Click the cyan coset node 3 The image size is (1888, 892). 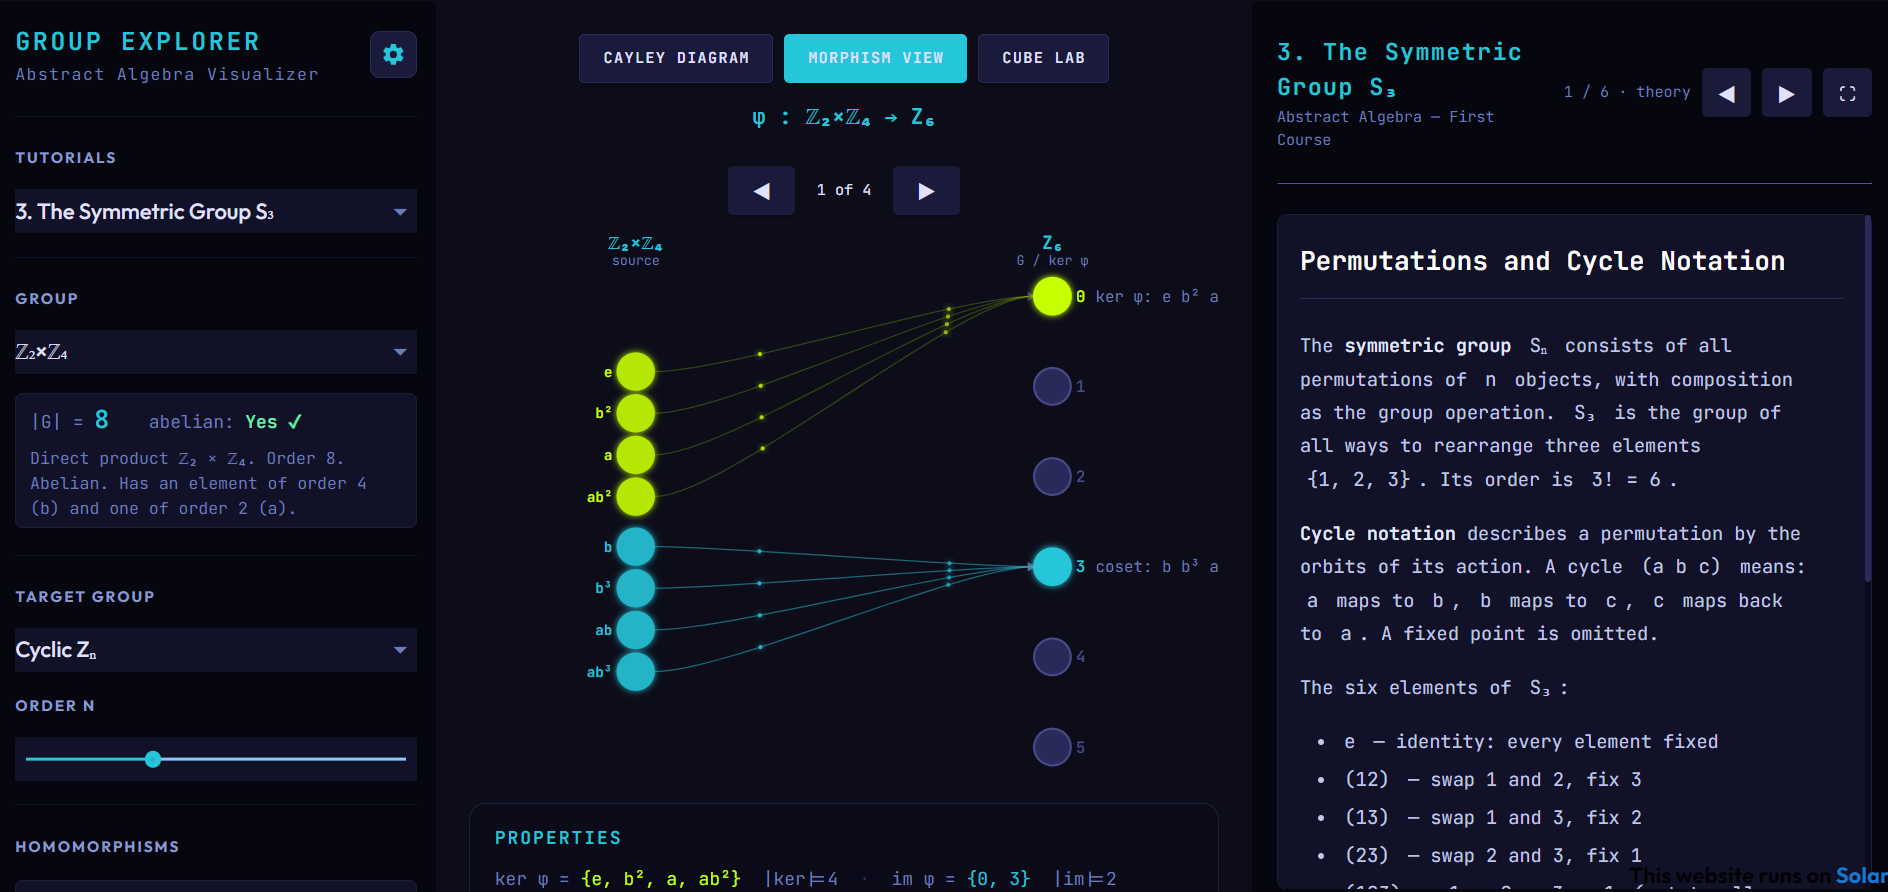(x=1052, y=566)
